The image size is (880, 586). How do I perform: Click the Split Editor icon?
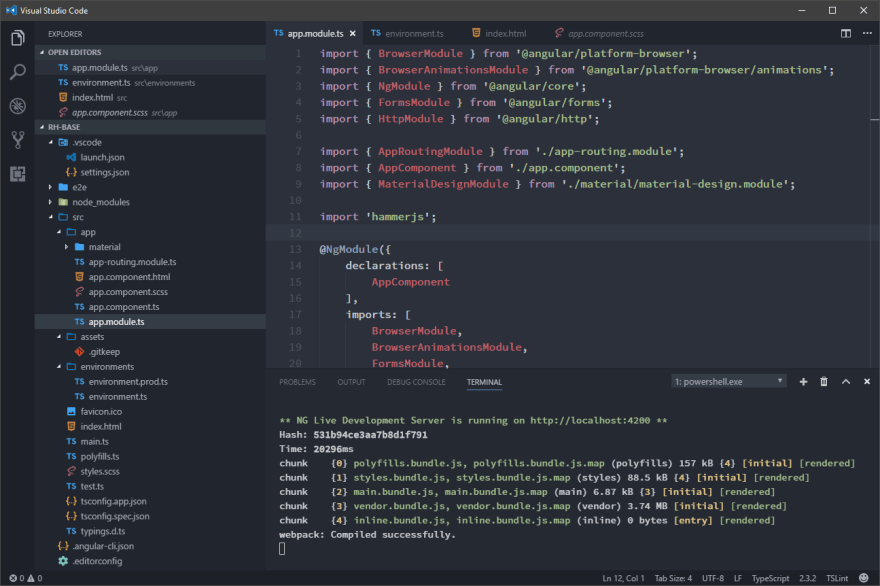click(x=846, y=33)
